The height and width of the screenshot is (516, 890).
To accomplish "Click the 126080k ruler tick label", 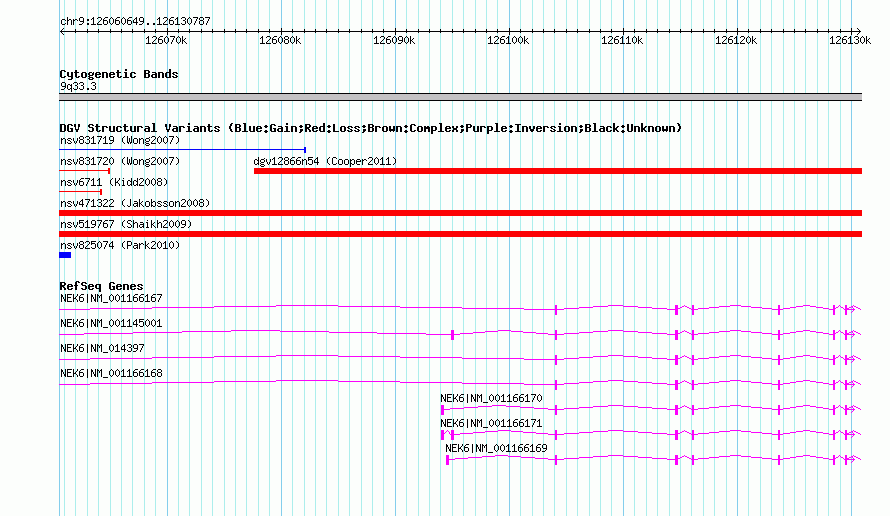I will (280, 40).
